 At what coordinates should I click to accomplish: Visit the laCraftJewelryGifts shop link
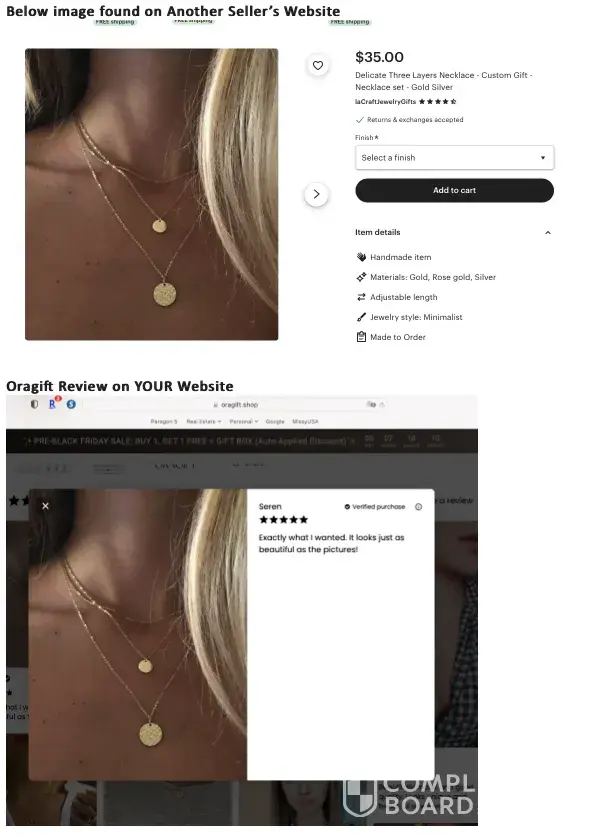[385, 101]
